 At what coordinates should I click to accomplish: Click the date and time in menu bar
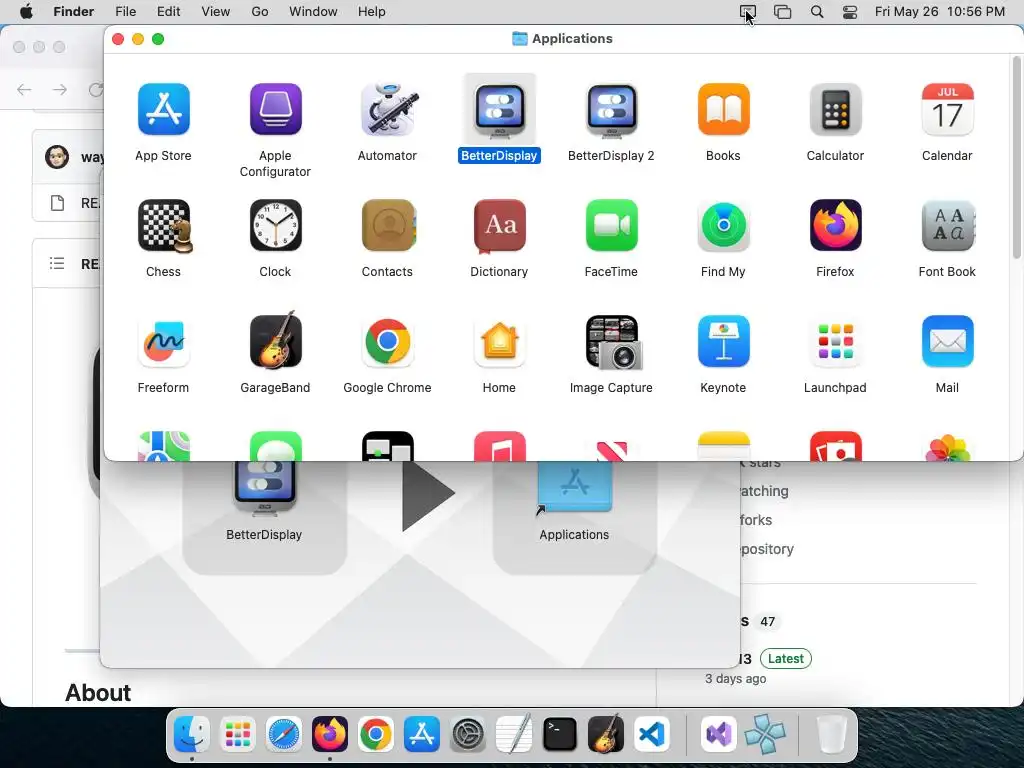[x=940, y=11]
